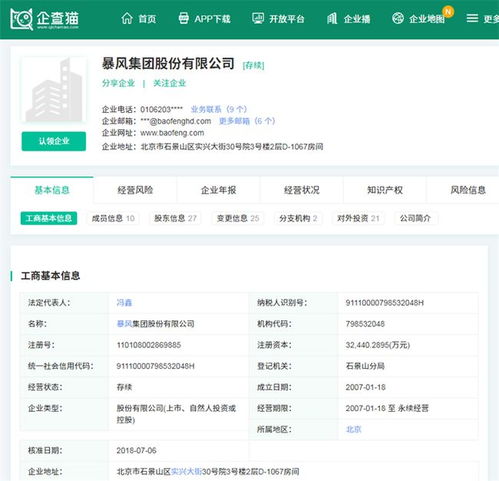
Task: Click the 暴风 link in company name
Action: tap(124, 324)
